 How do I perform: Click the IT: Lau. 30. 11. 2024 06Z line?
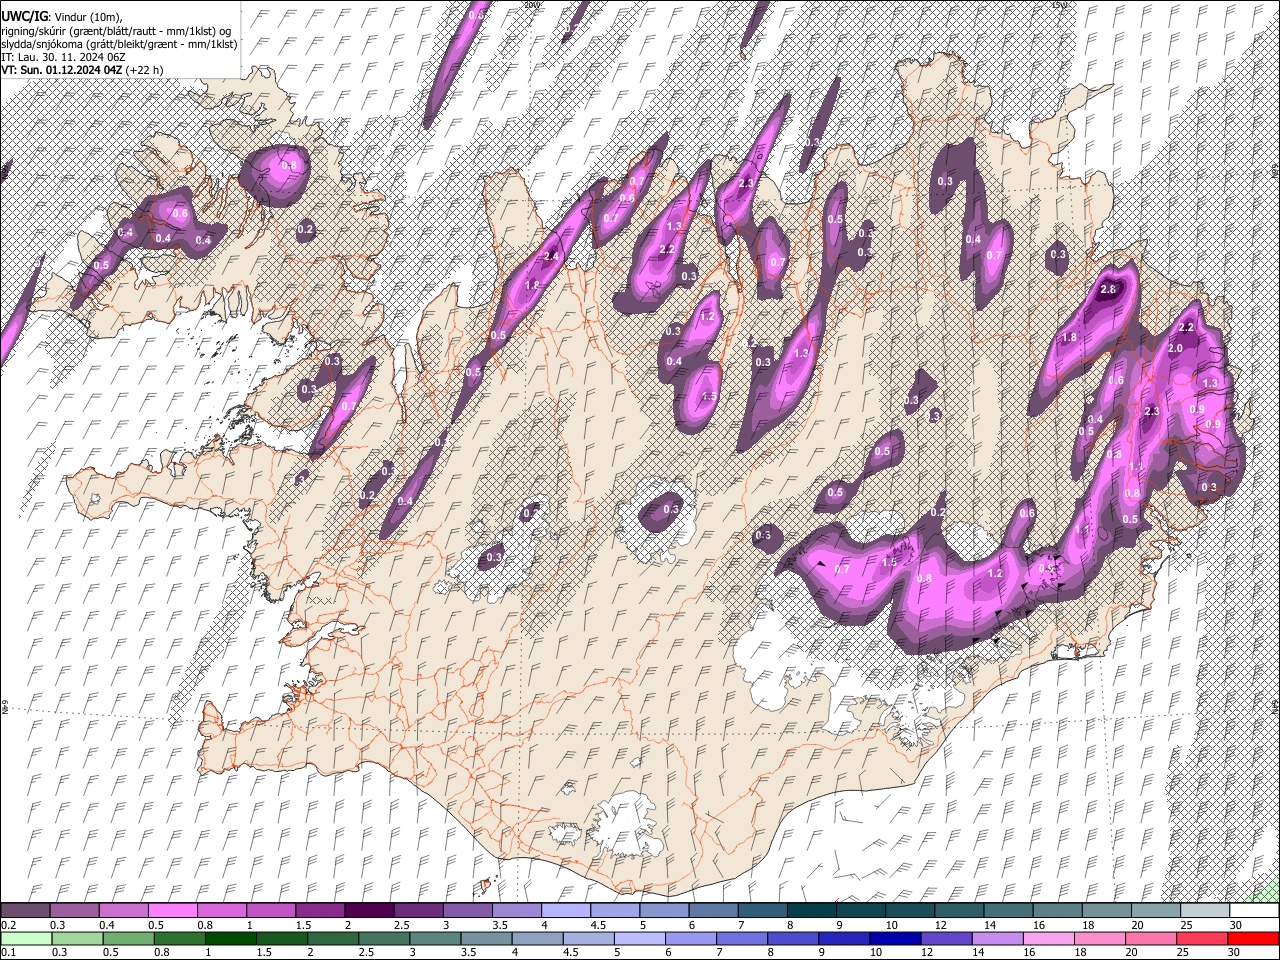(63, 57)
